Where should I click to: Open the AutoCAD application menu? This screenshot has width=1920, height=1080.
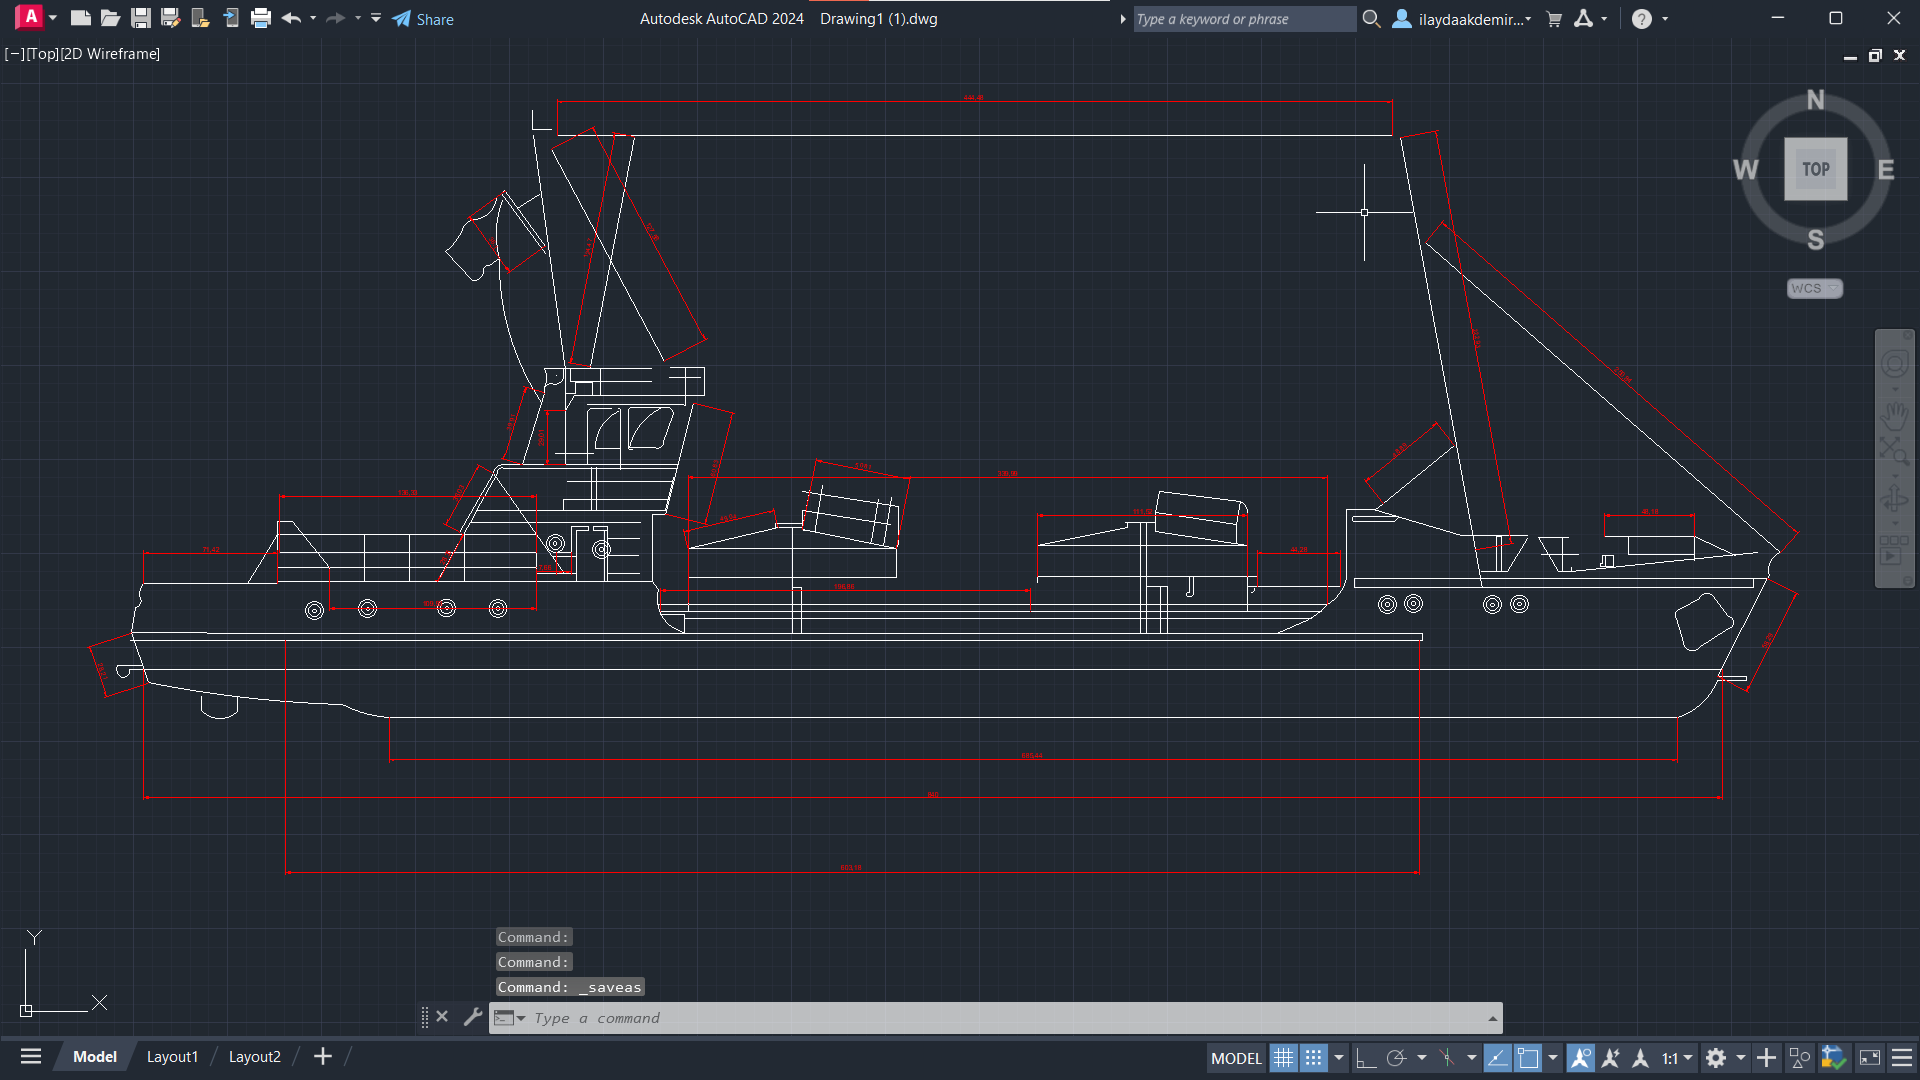(x=30, y=17)
